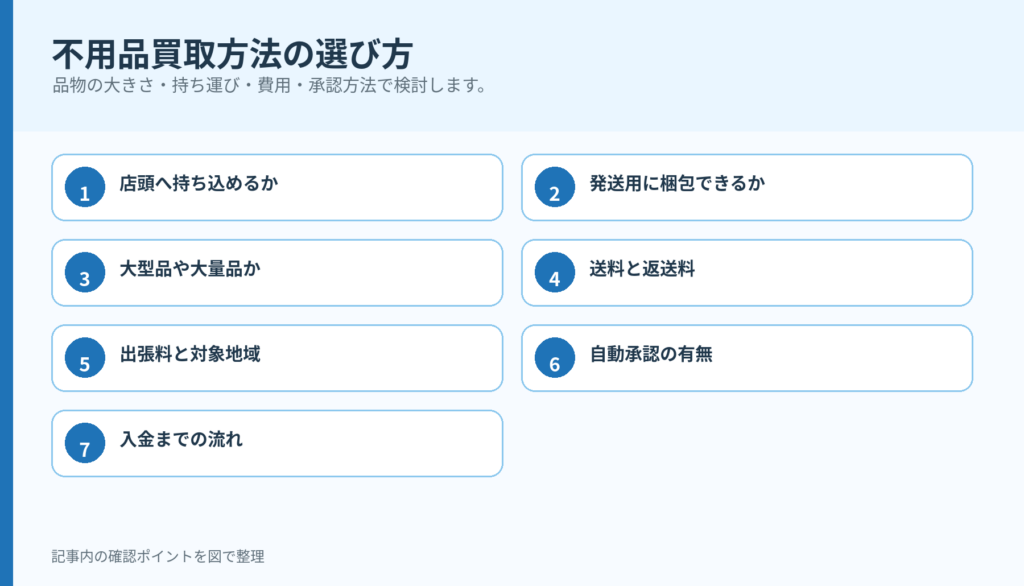Viewport: 1024px width, 586px height.
Task: Click empty area of card number 7
Action: coord(372,444)
